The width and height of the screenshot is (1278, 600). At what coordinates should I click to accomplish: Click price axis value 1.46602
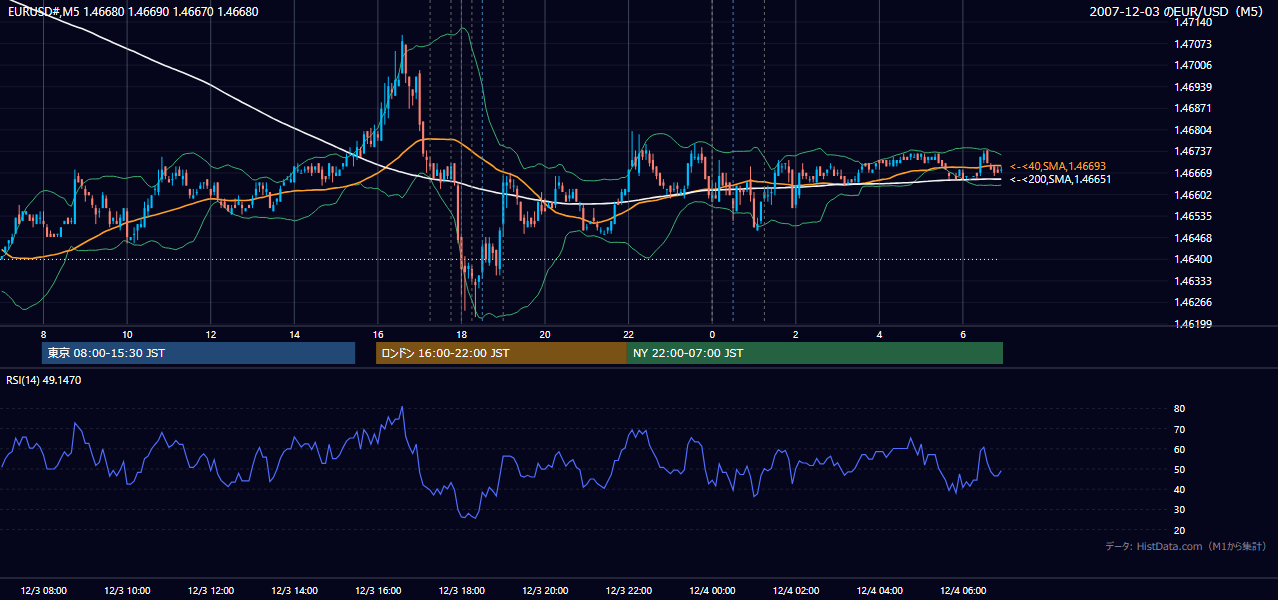1193,195
